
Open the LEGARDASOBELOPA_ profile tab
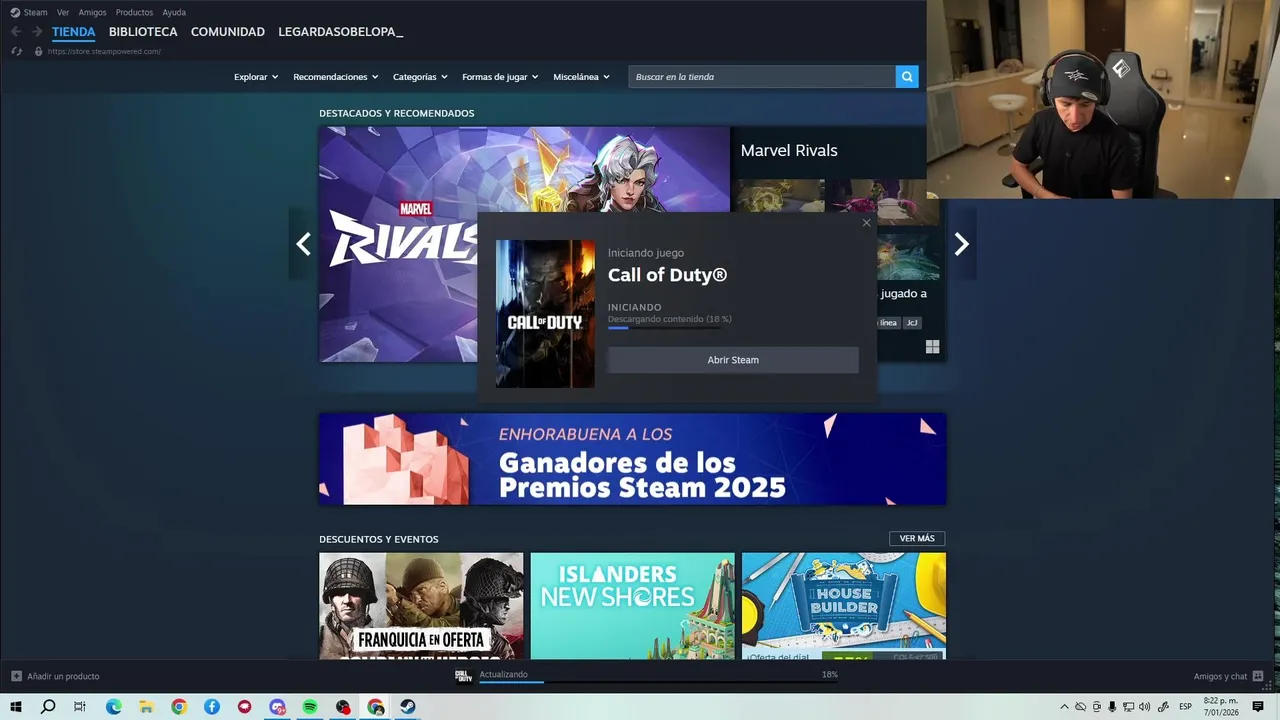pyautogui.click(x=341, y=32)
